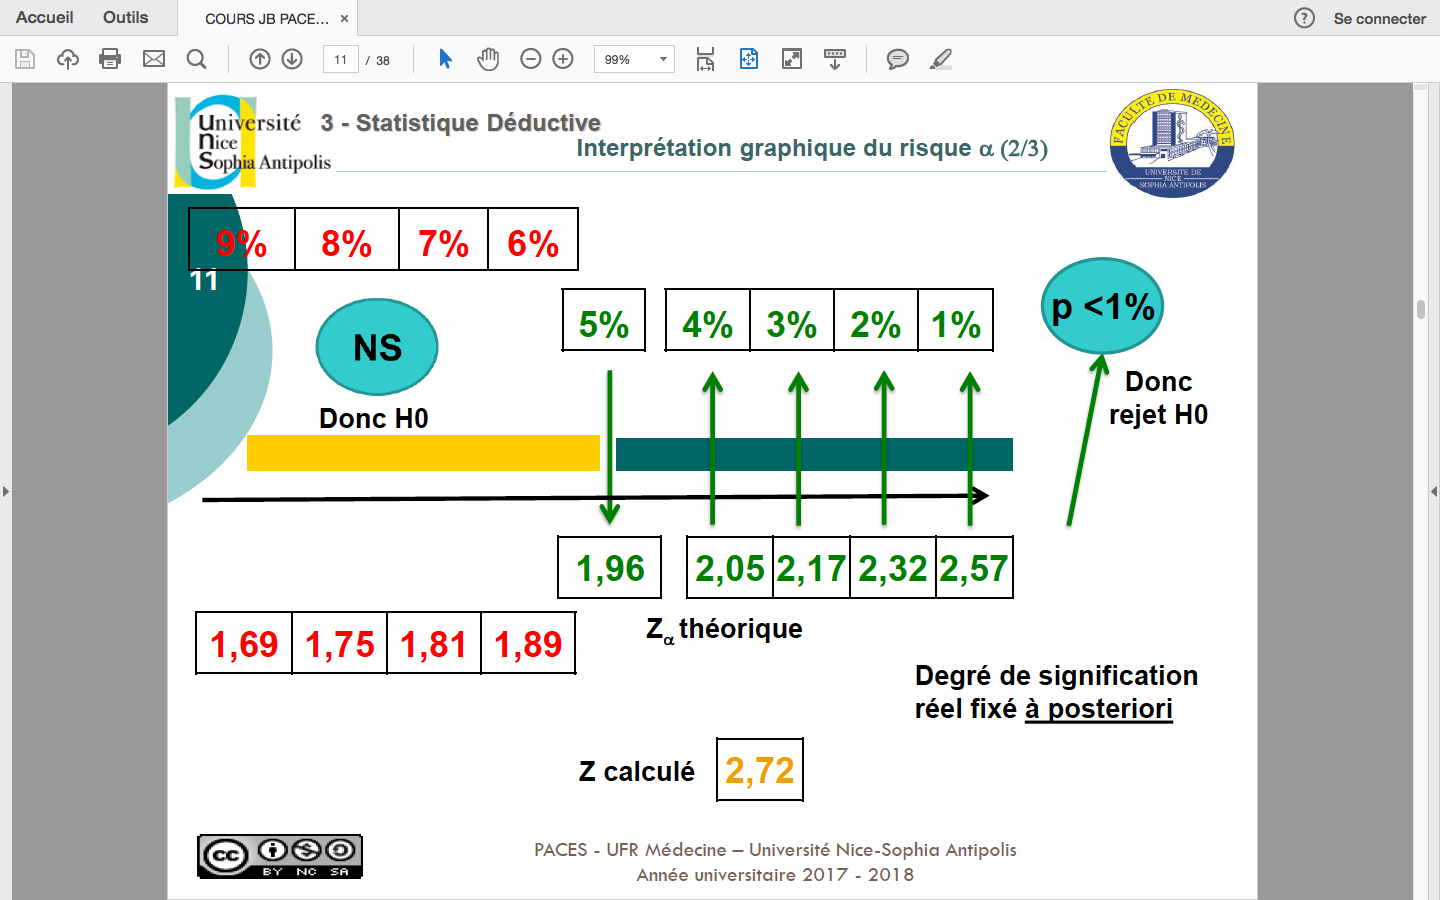The width and height of the screenshot is (1440, 900).
Task: Click Se connecter to sign in
Action: 1379,18
